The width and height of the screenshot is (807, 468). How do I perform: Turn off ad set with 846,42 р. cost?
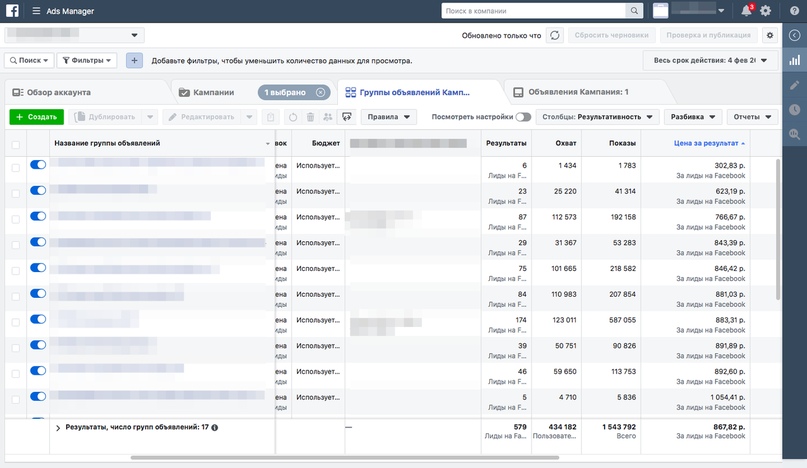click(x=38, y=268)
